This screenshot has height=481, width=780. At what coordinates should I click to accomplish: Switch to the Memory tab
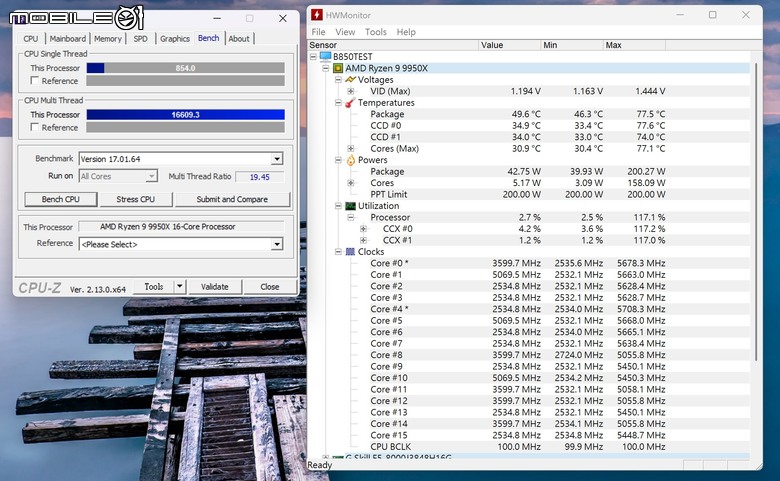107,38
